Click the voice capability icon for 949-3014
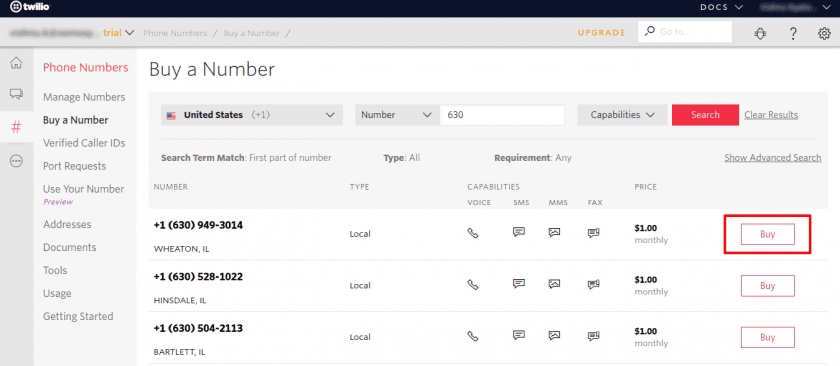The image size is (840, 366). (472, 233)
